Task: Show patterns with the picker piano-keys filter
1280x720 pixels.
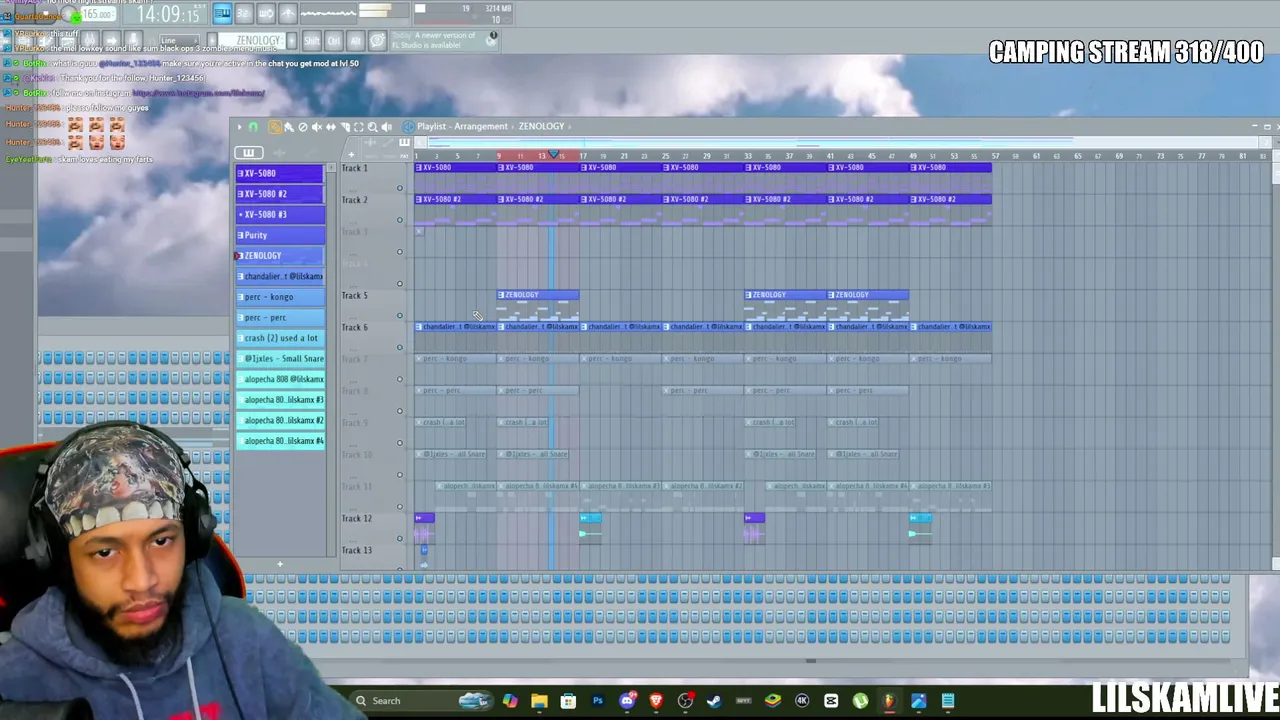Action: point(249,153)
